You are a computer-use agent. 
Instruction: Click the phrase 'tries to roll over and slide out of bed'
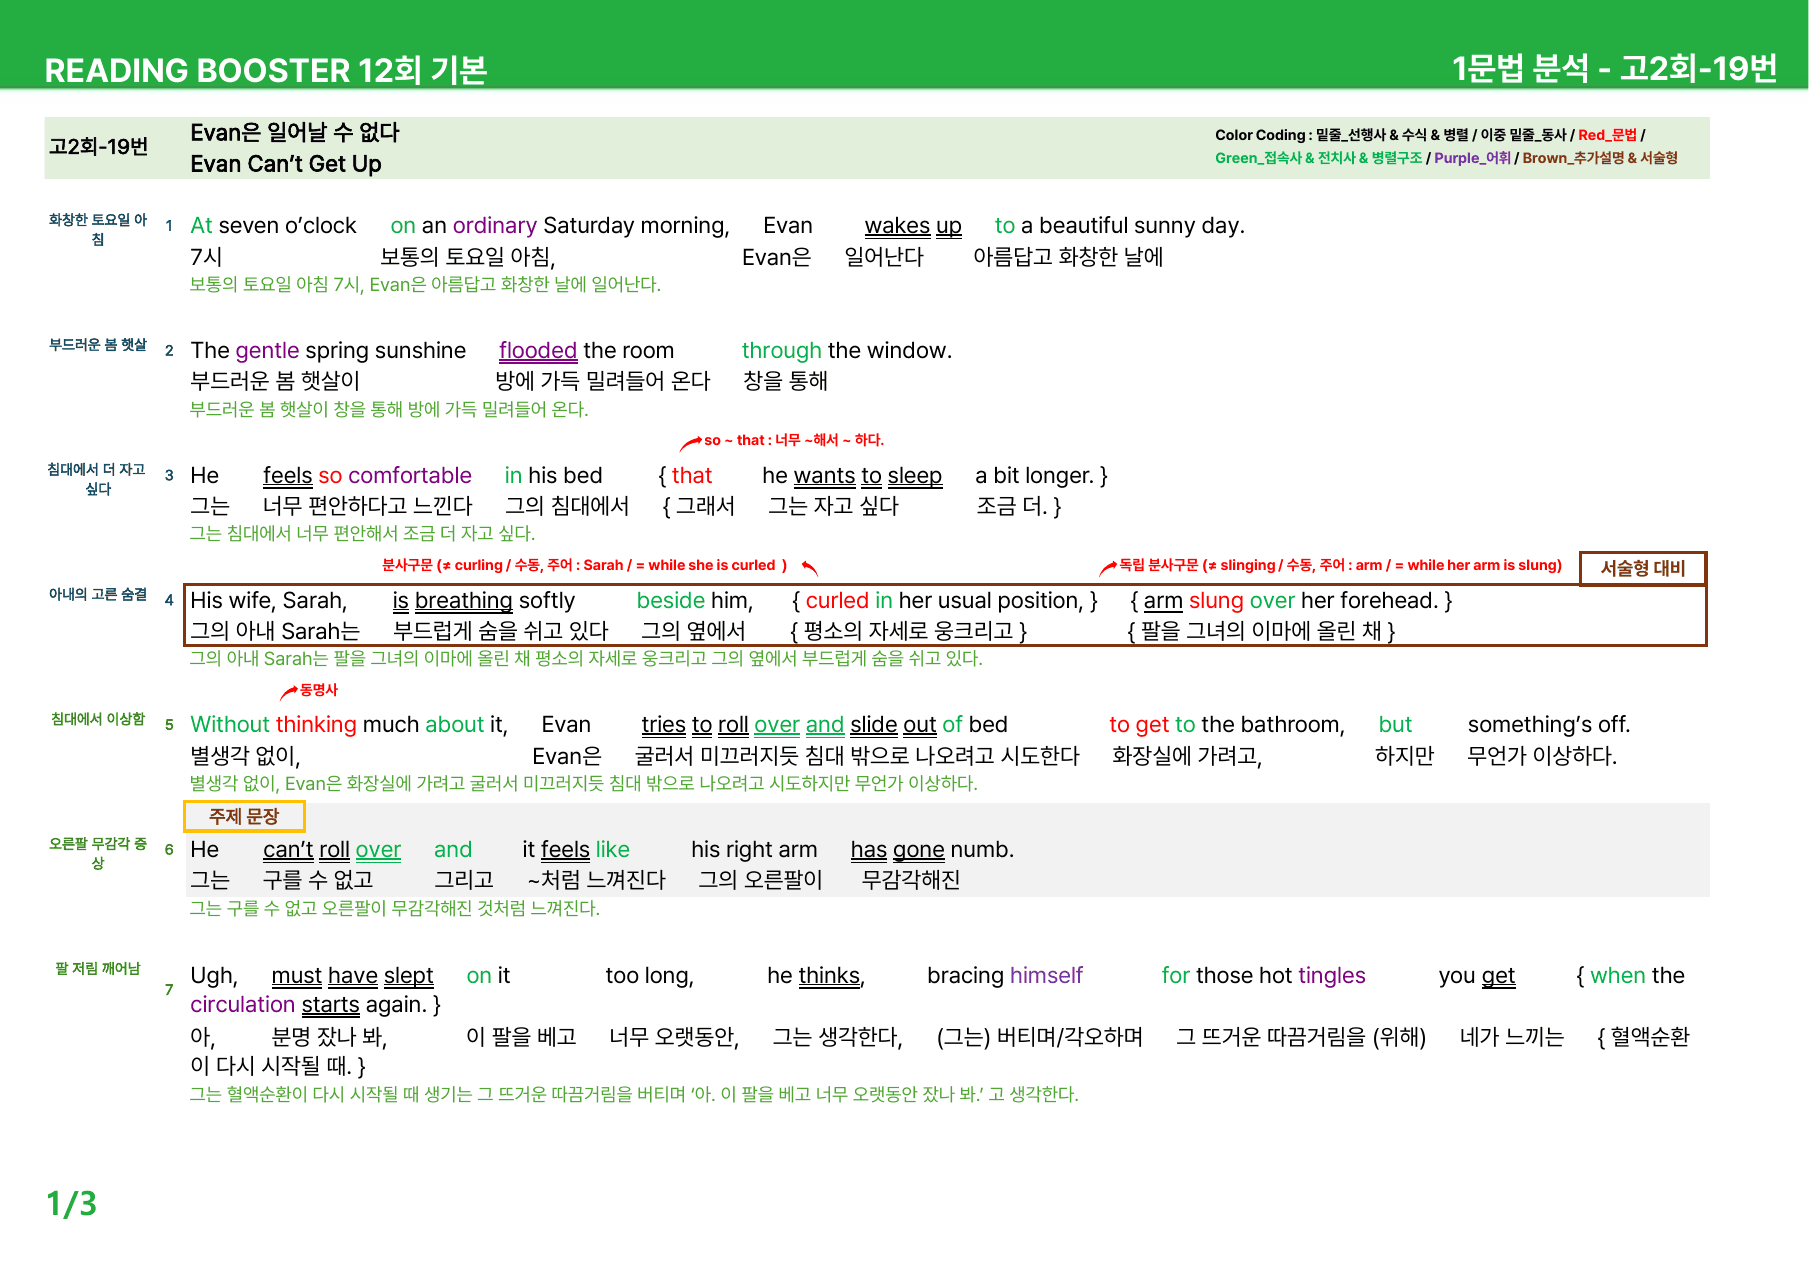[x=824, y=725]
